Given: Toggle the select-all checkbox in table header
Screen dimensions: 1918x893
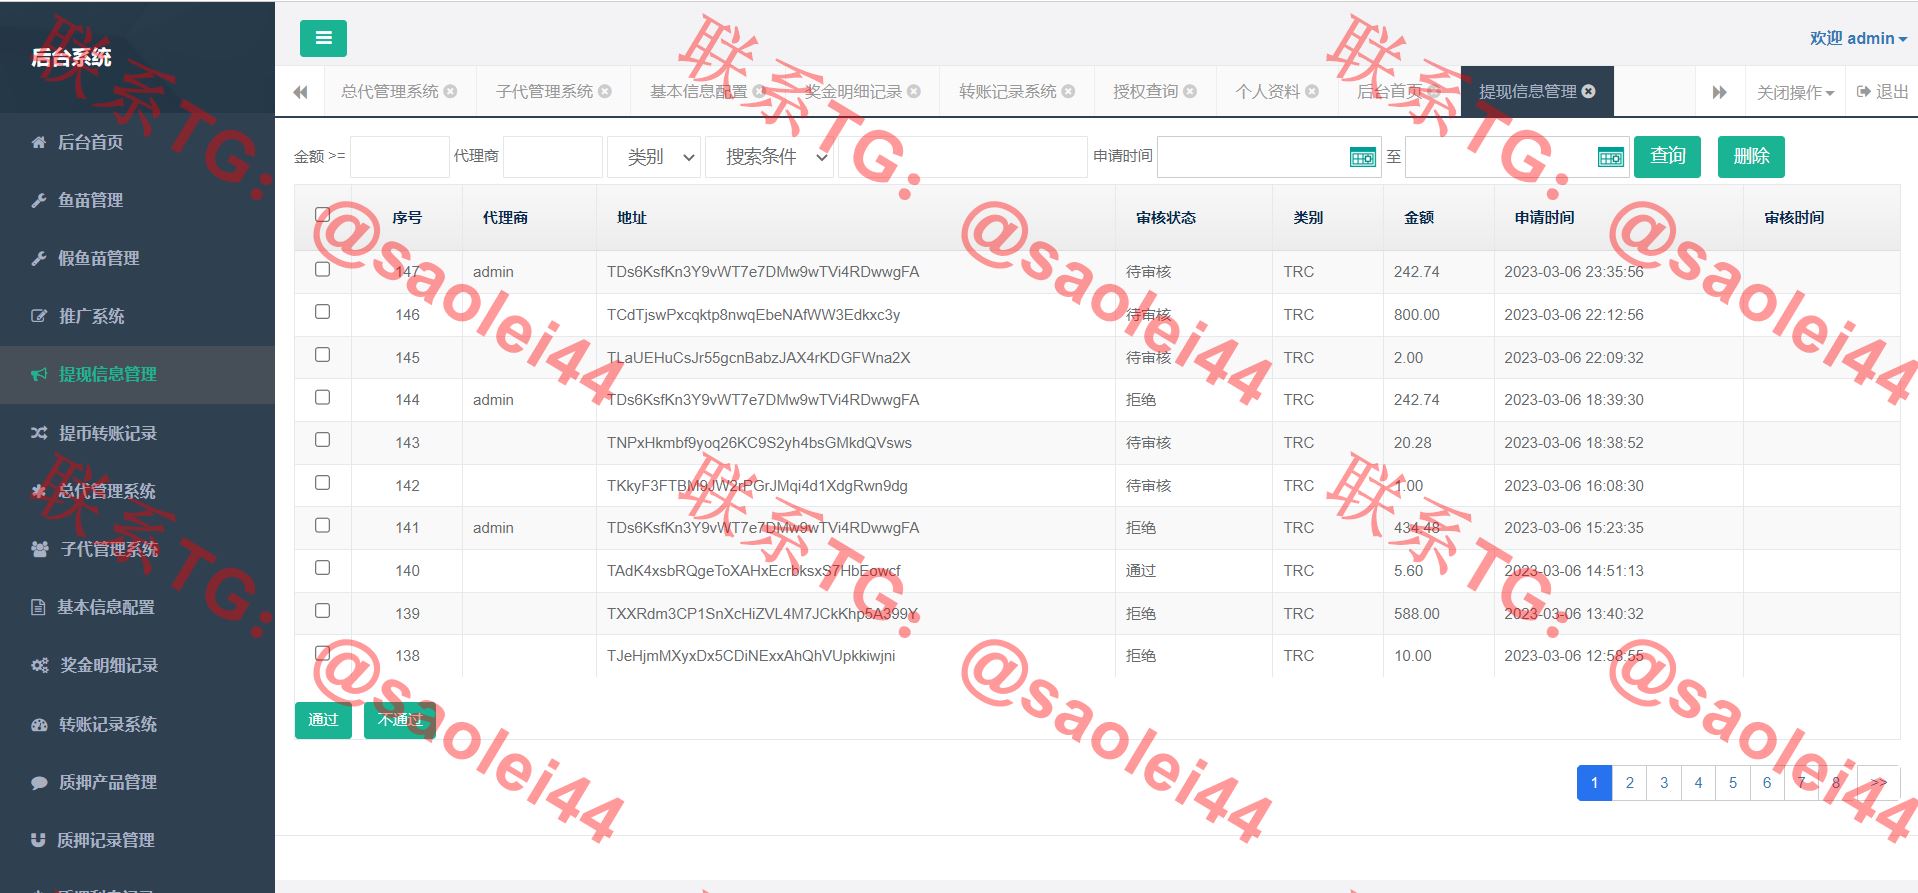Looking at the screenshot, I should 322,214.
